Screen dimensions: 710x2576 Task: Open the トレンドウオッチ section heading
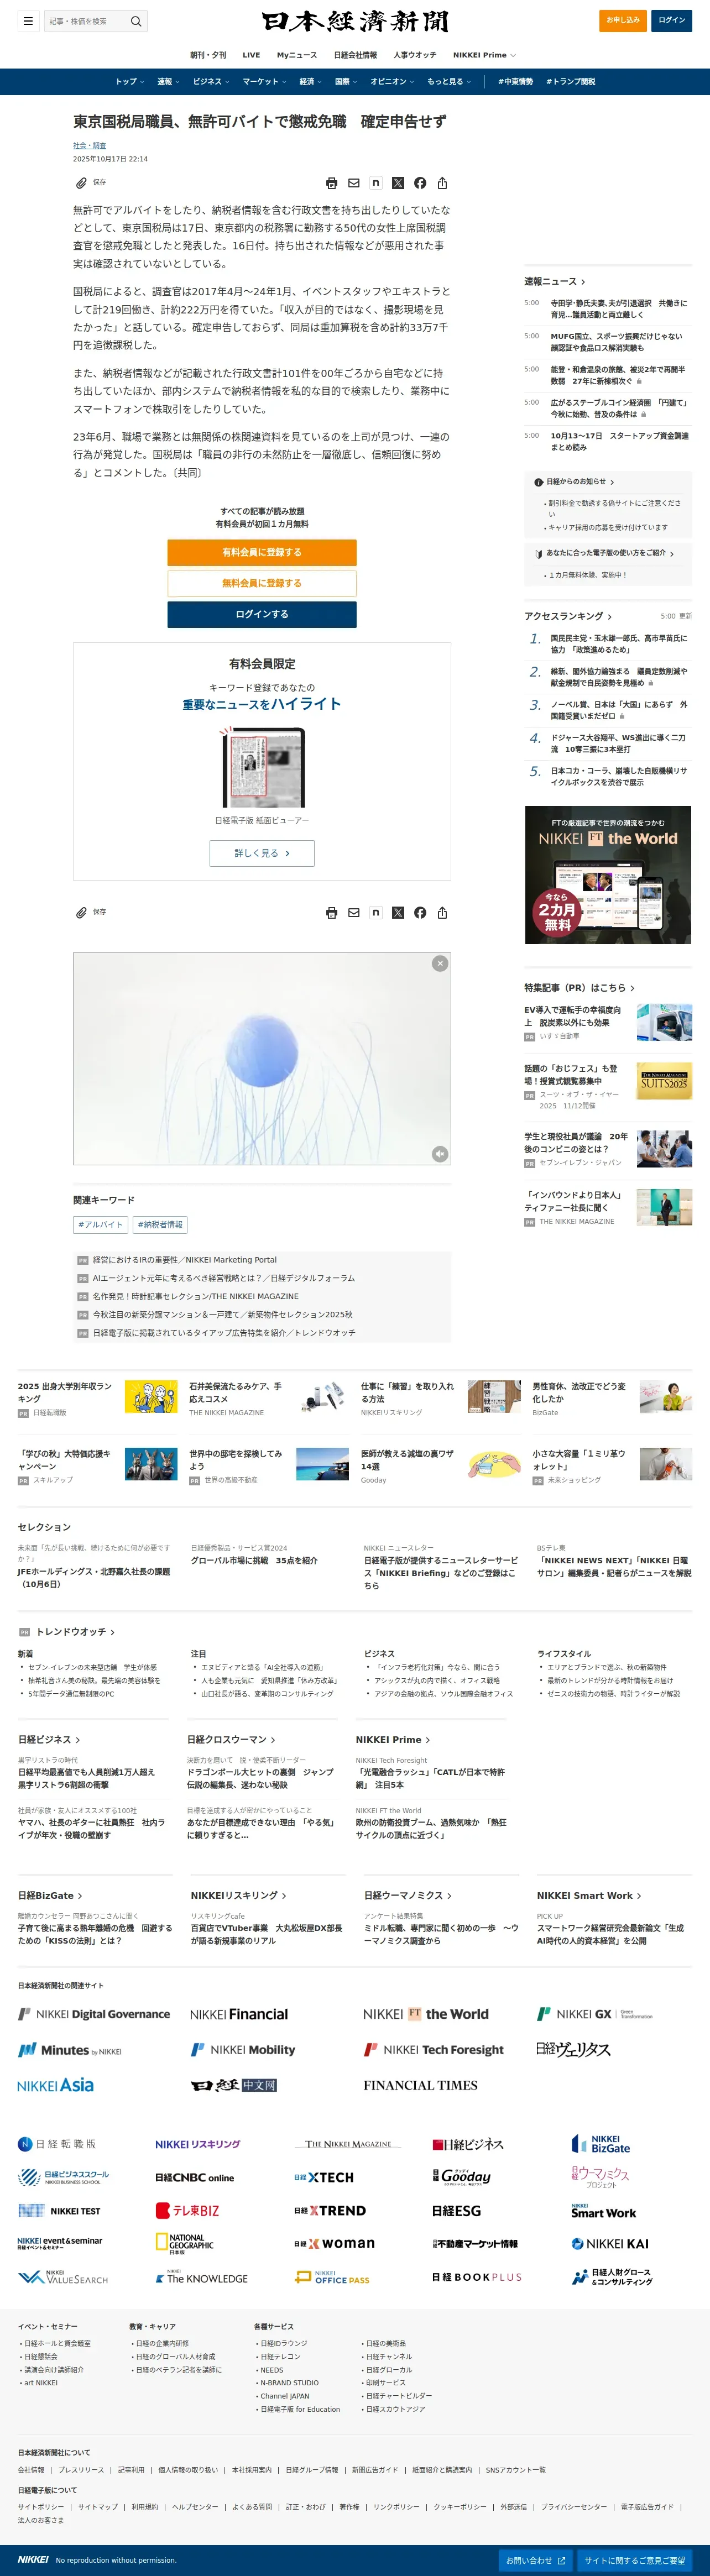tap(75, 1632)
